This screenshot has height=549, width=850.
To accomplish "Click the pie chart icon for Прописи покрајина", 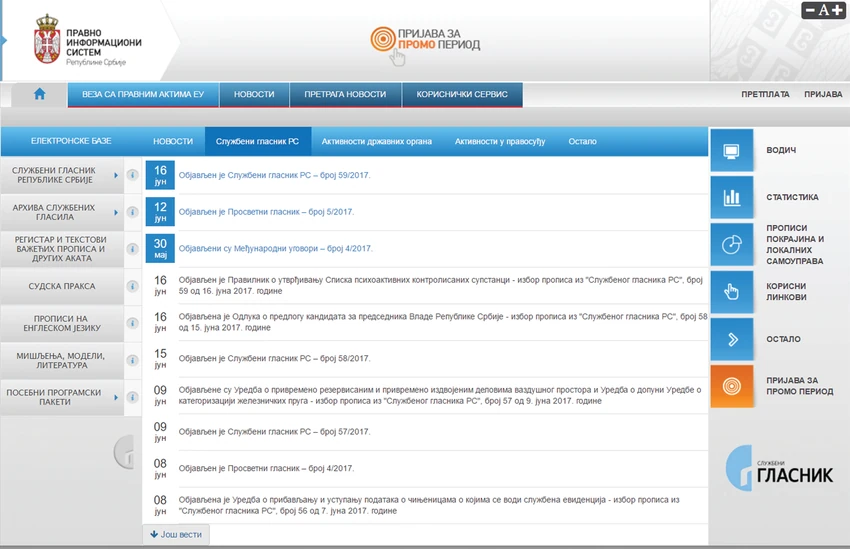I will click(731, 244).
